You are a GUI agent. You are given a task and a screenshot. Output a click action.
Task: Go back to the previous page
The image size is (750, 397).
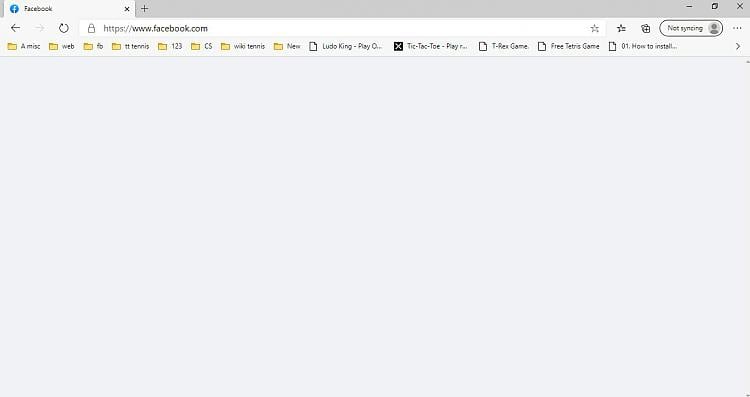coord(15,28)
